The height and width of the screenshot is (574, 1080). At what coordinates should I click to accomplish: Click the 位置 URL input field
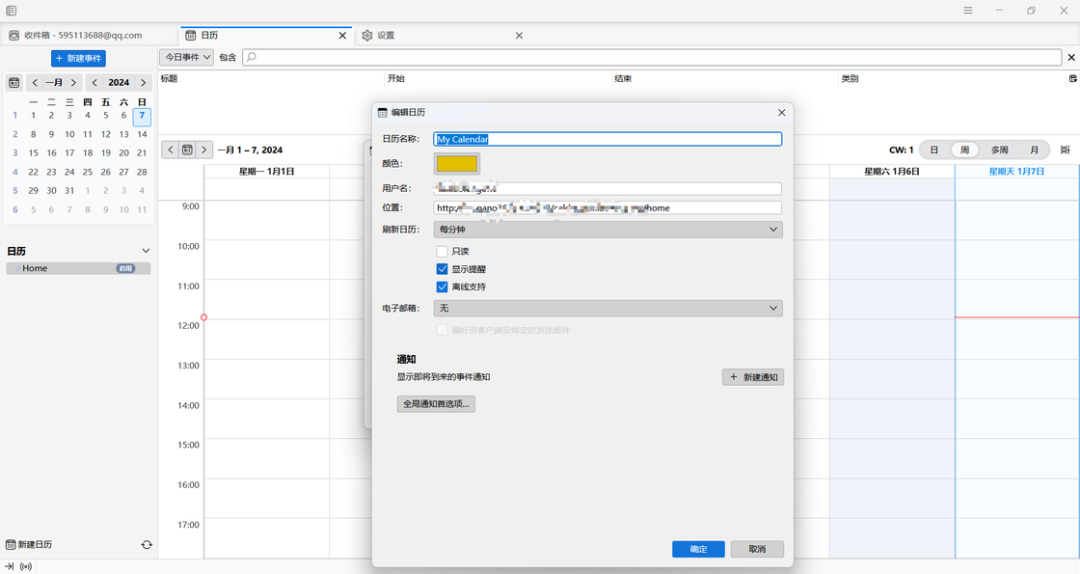point(608,207)
